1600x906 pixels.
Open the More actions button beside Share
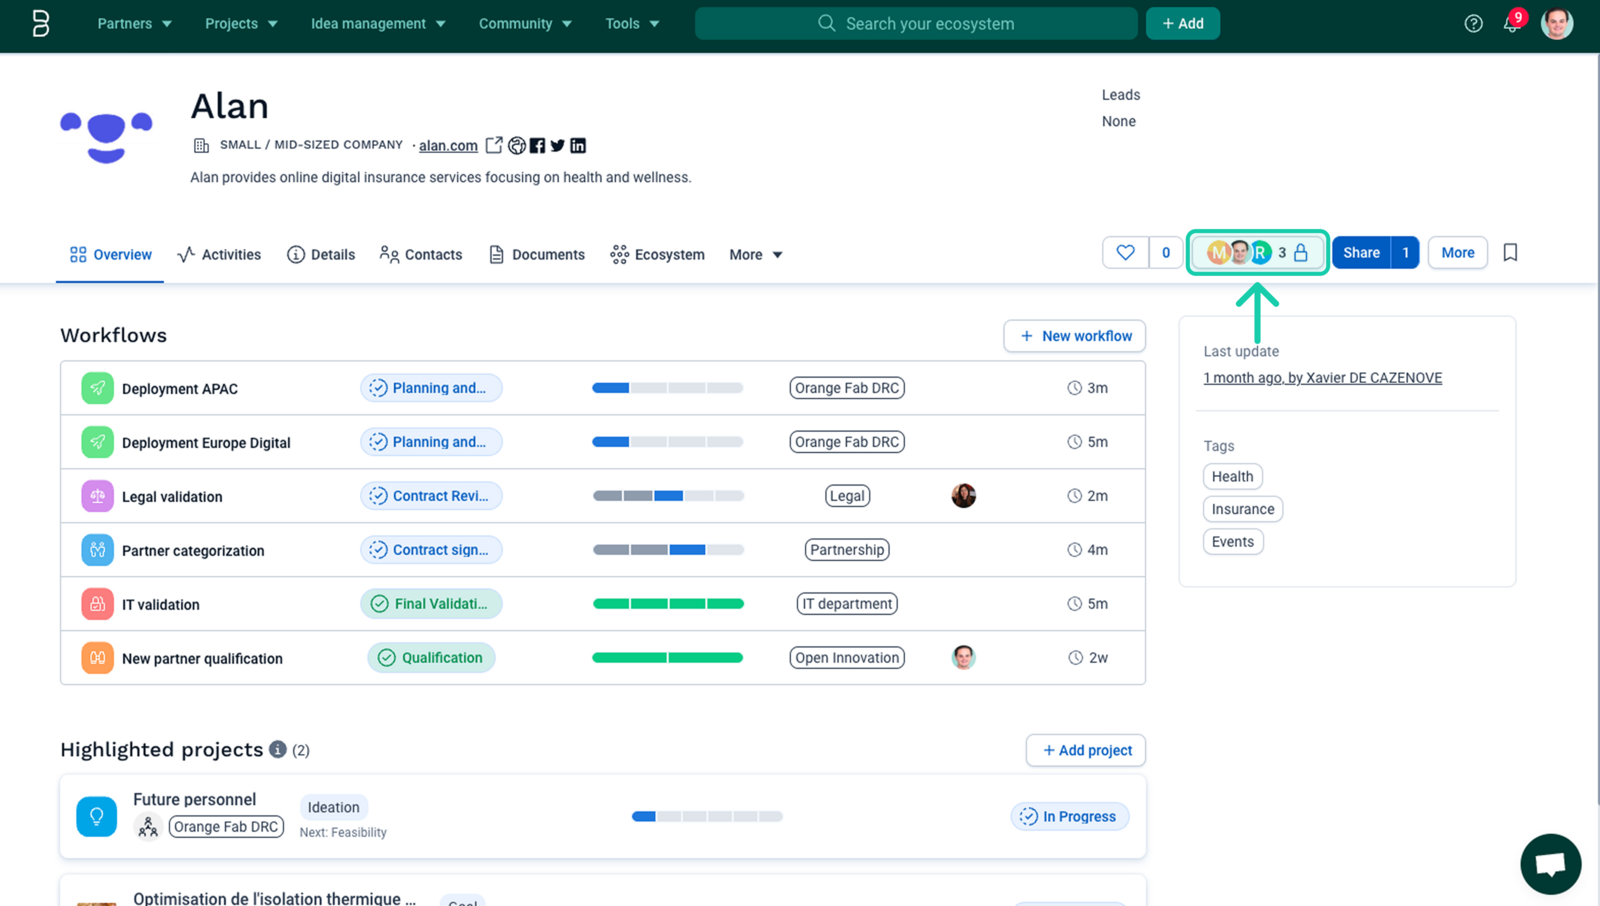click(1457, 253)
